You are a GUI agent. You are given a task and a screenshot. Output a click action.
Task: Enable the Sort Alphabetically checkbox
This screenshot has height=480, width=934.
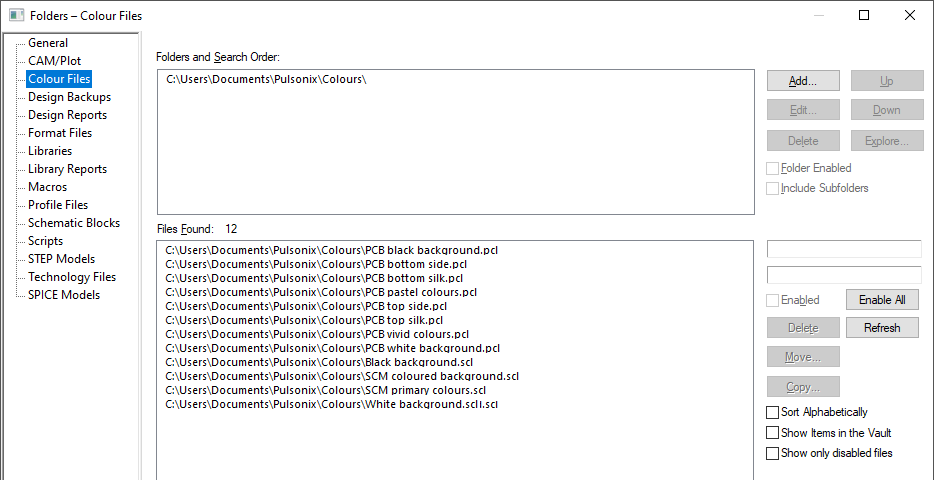[x=772, y=412]
